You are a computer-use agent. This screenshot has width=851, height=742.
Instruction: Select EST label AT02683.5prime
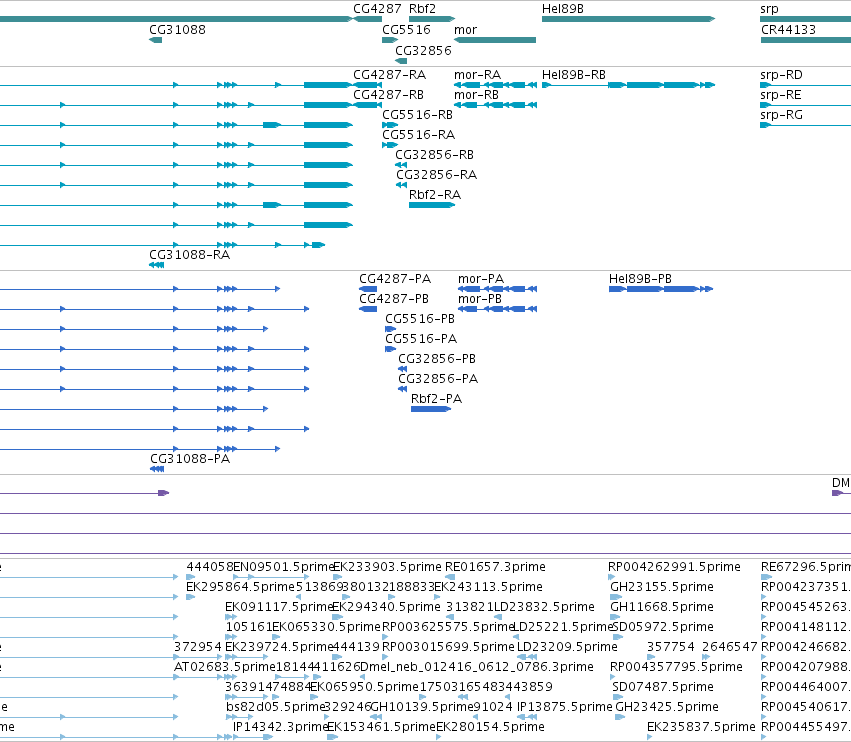pyautogui.click(x=225, y=667)
